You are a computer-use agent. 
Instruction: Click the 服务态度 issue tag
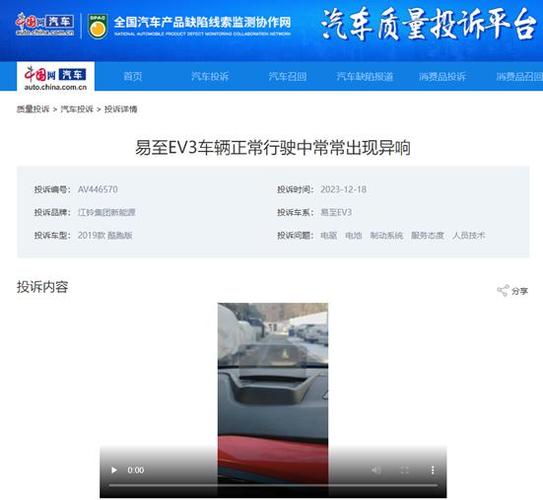428,235
